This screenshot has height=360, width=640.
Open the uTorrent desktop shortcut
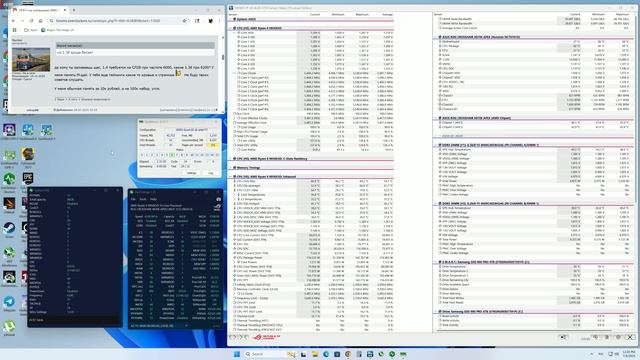(x=9, y=328)
